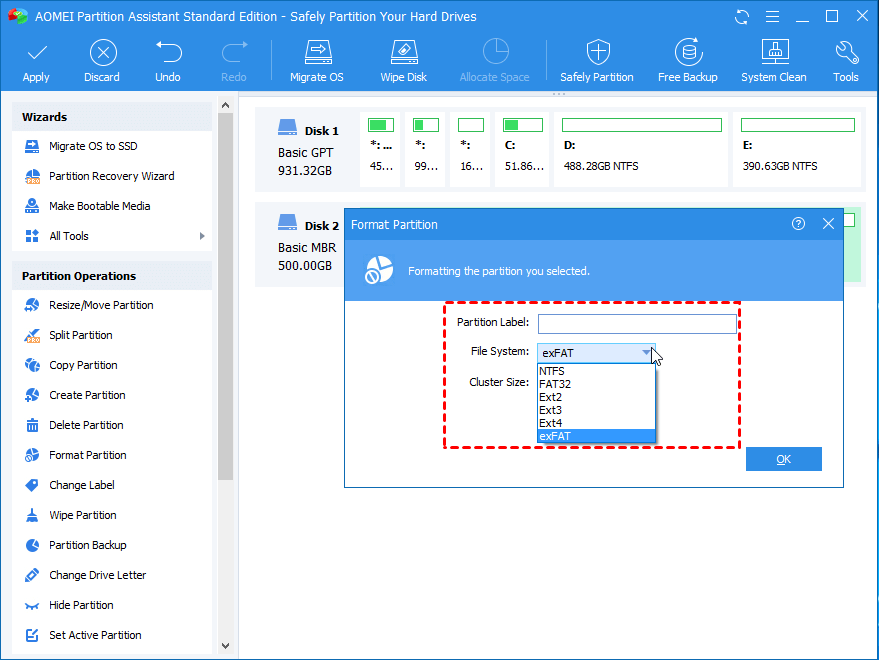Click the Discard toolbar icon
This screenshot has height=660, width=879.
[102, 53]
